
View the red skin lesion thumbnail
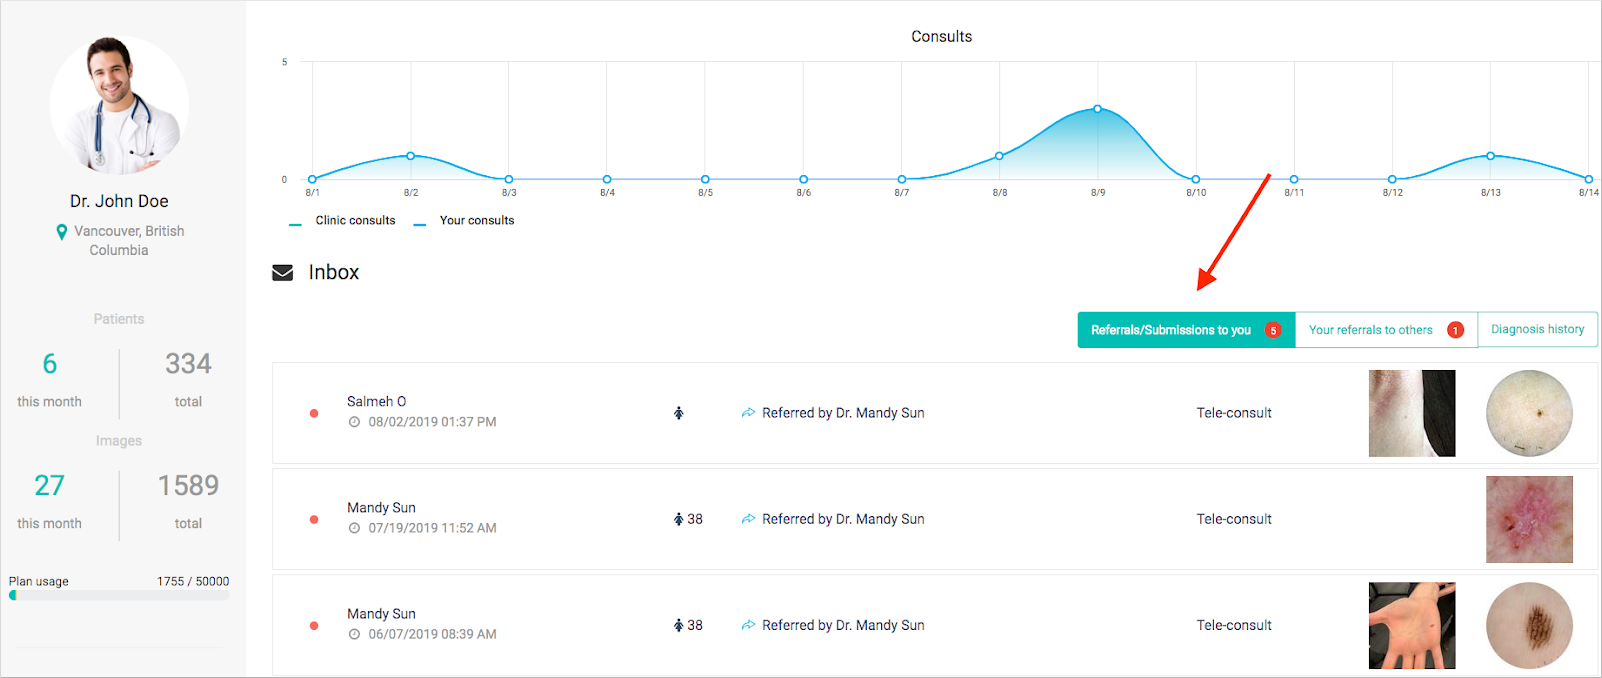tap(1528, 519)
